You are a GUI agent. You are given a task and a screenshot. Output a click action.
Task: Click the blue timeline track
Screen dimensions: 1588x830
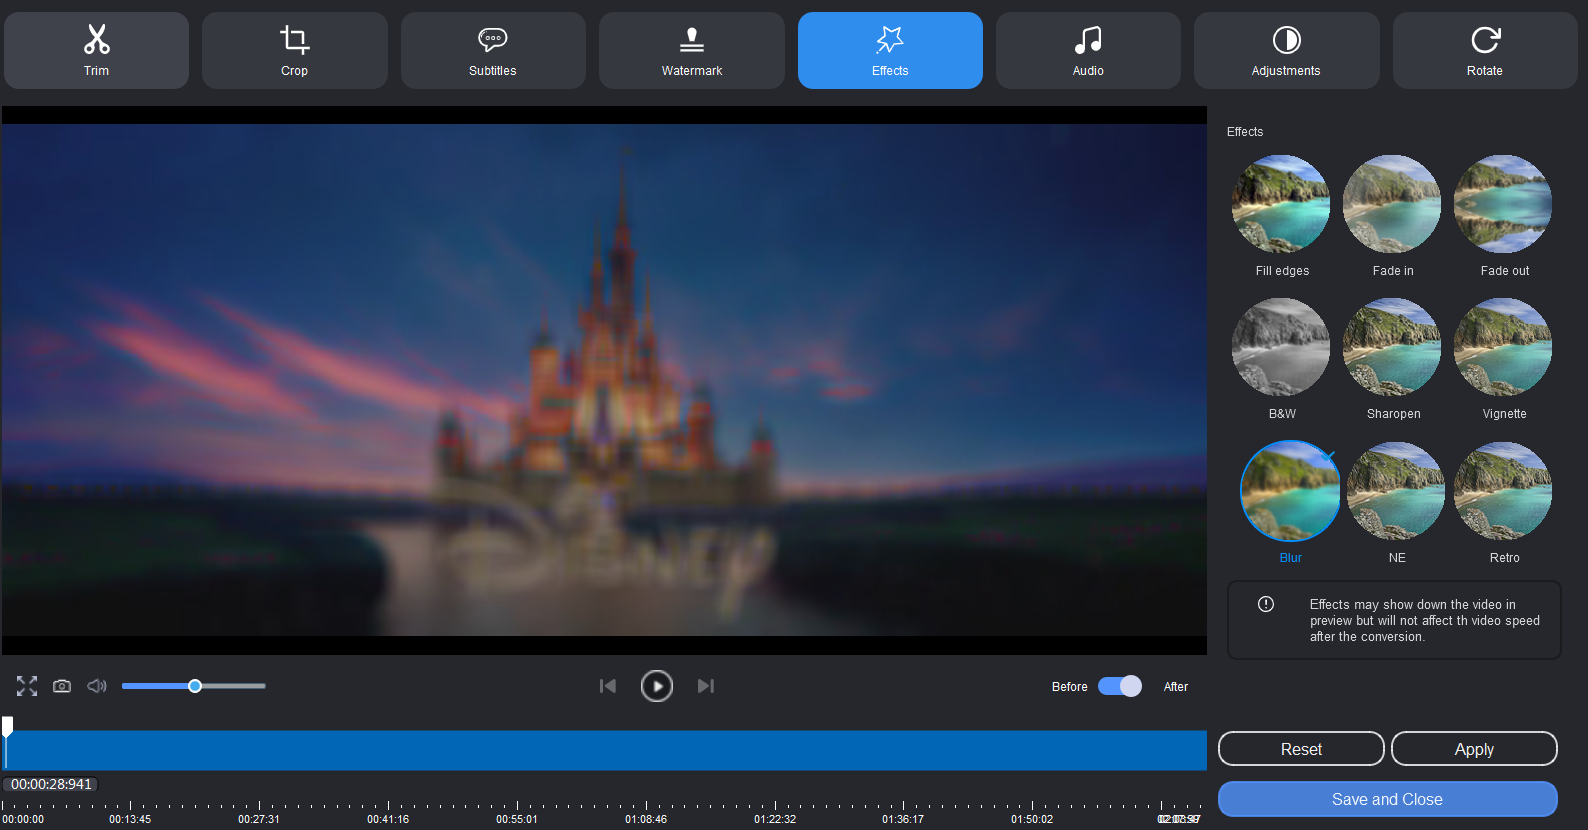click(605, 750)
